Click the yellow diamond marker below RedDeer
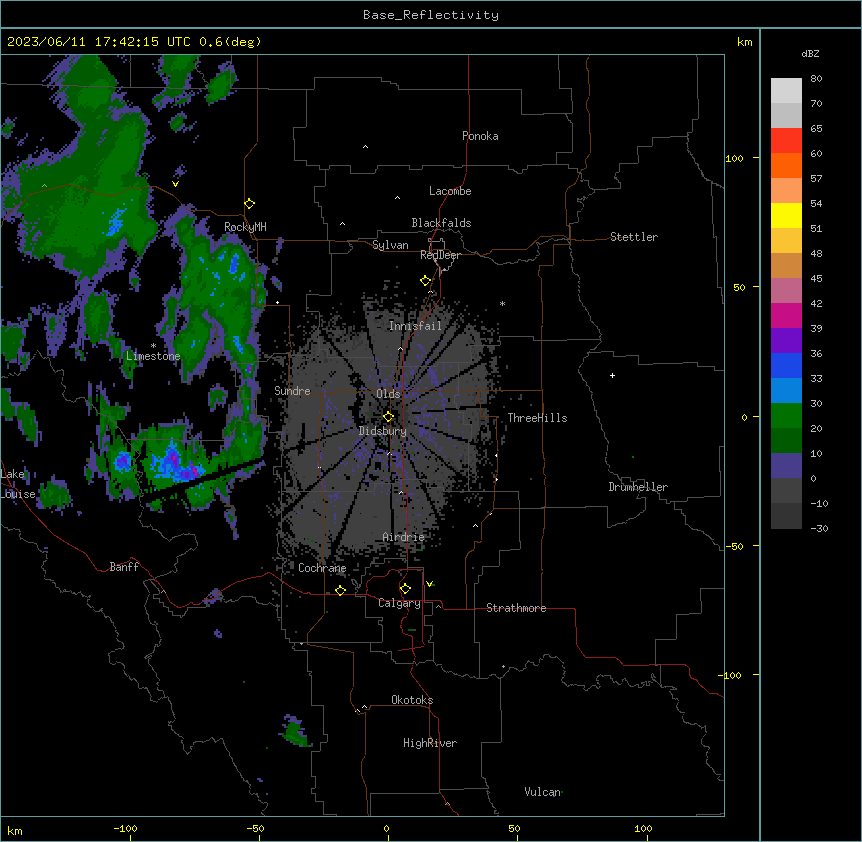 pyautogui.click(x=425, y=281)
